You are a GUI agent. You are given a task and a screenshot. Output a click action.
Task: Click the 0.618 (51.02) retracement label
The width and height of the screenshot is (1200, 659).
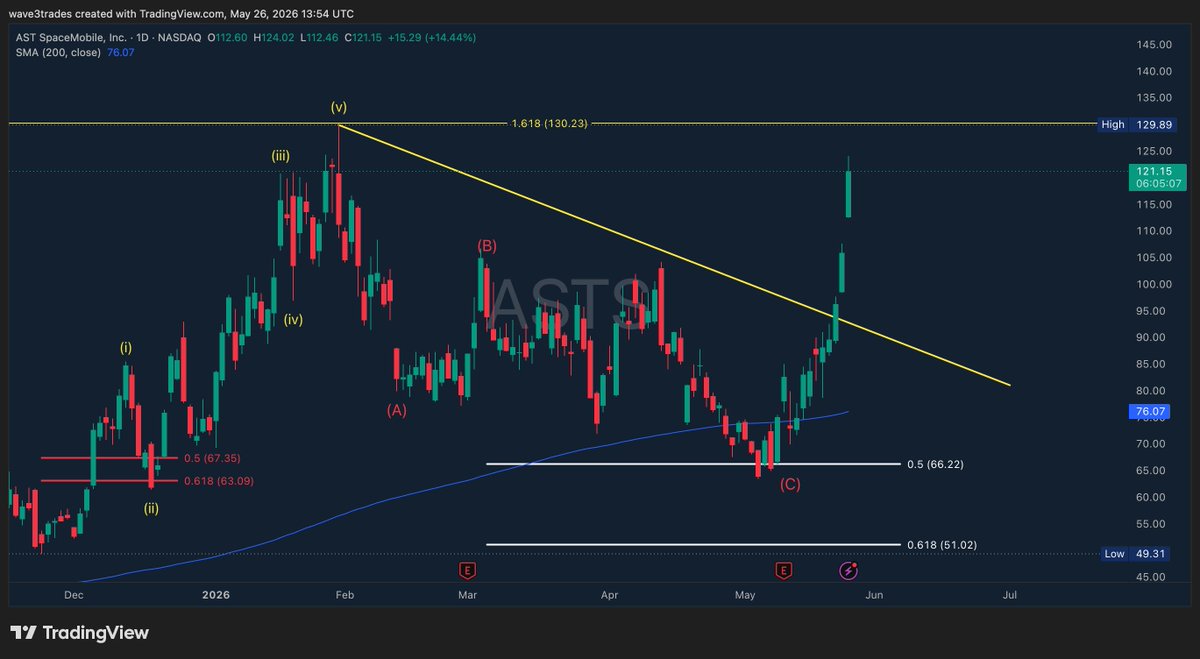point(941,545)
